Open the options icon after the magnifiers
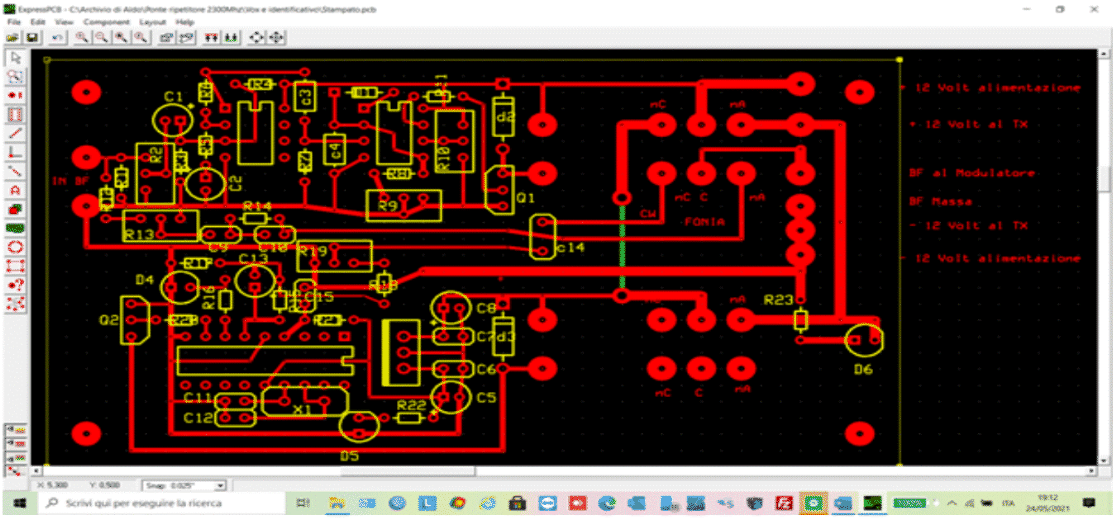This screenshot has height=519, width=1116. tap(167, 38)
